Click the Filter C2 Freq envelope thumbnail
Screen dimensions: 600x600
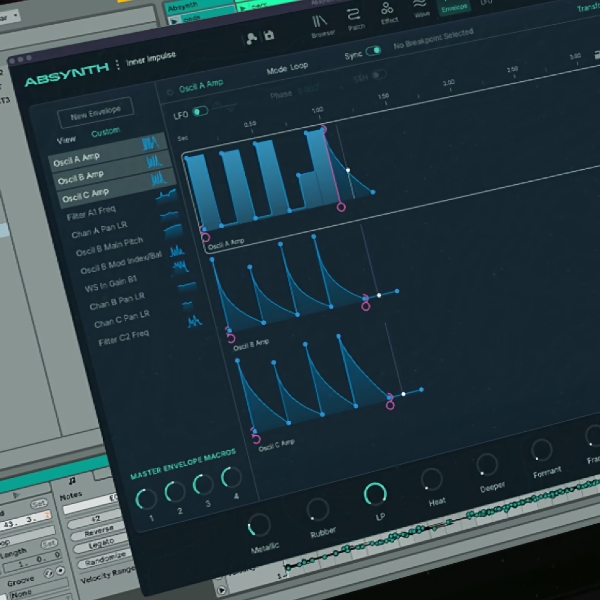[194, 321]
